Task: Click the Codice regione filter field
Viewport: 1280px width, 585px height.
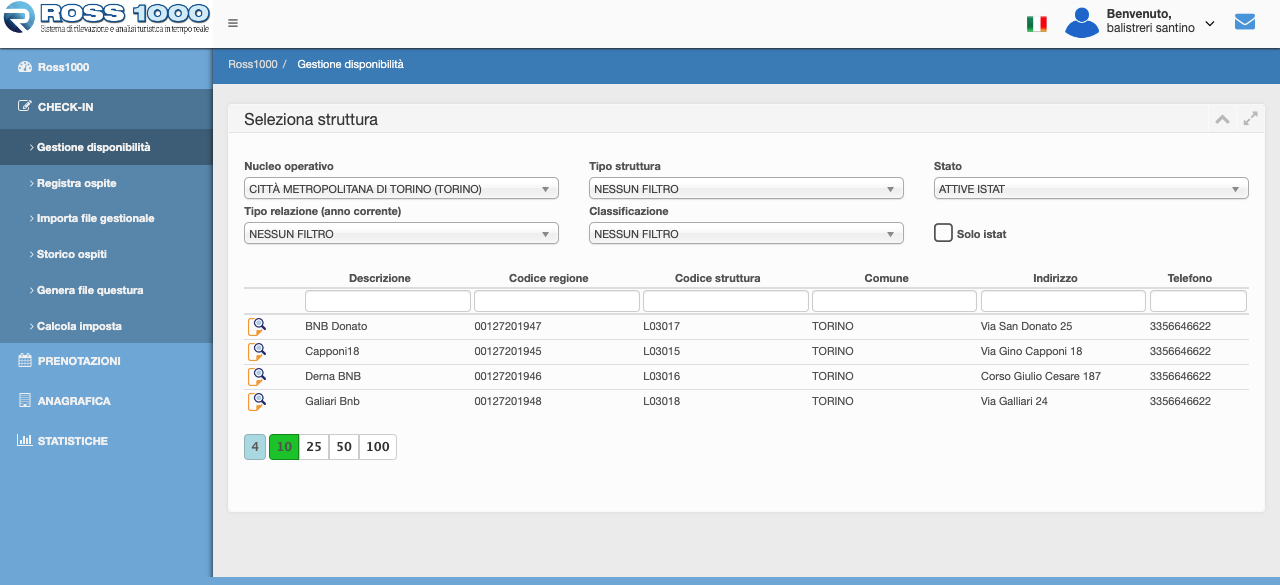Action: (557, 301)
